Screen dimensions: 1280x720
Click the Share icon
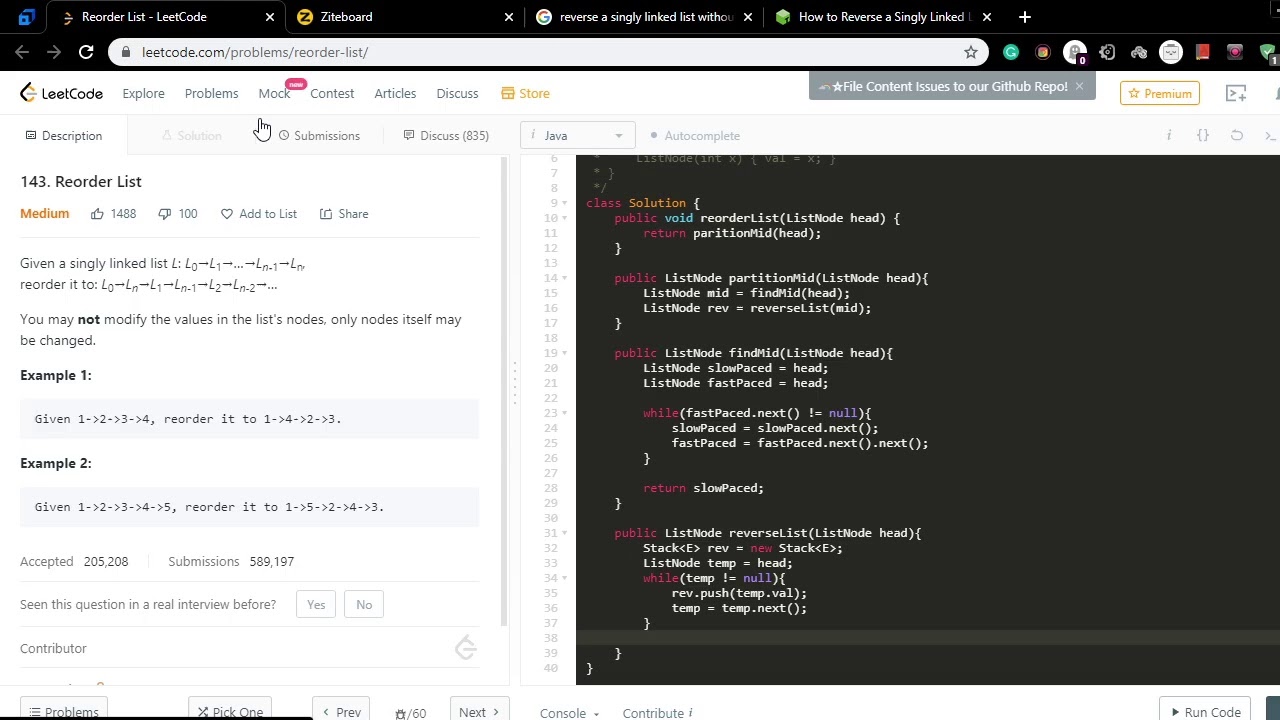tap(326, 214)
